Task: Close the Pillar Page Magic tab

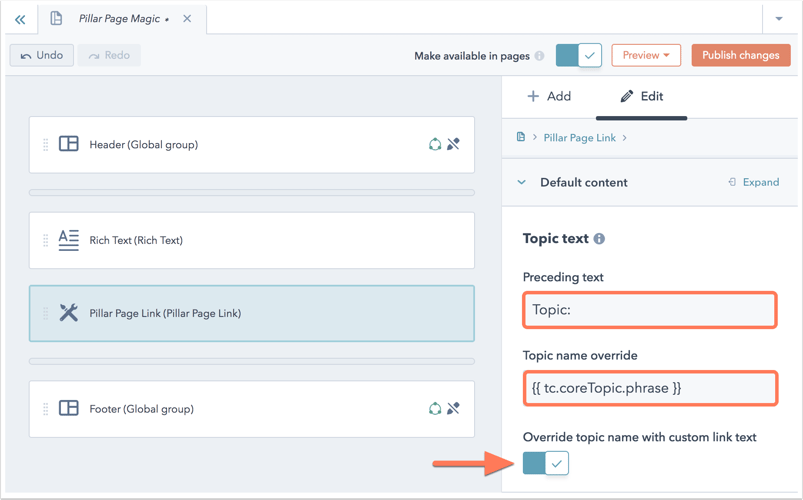Action: click(x=187, y=18)
